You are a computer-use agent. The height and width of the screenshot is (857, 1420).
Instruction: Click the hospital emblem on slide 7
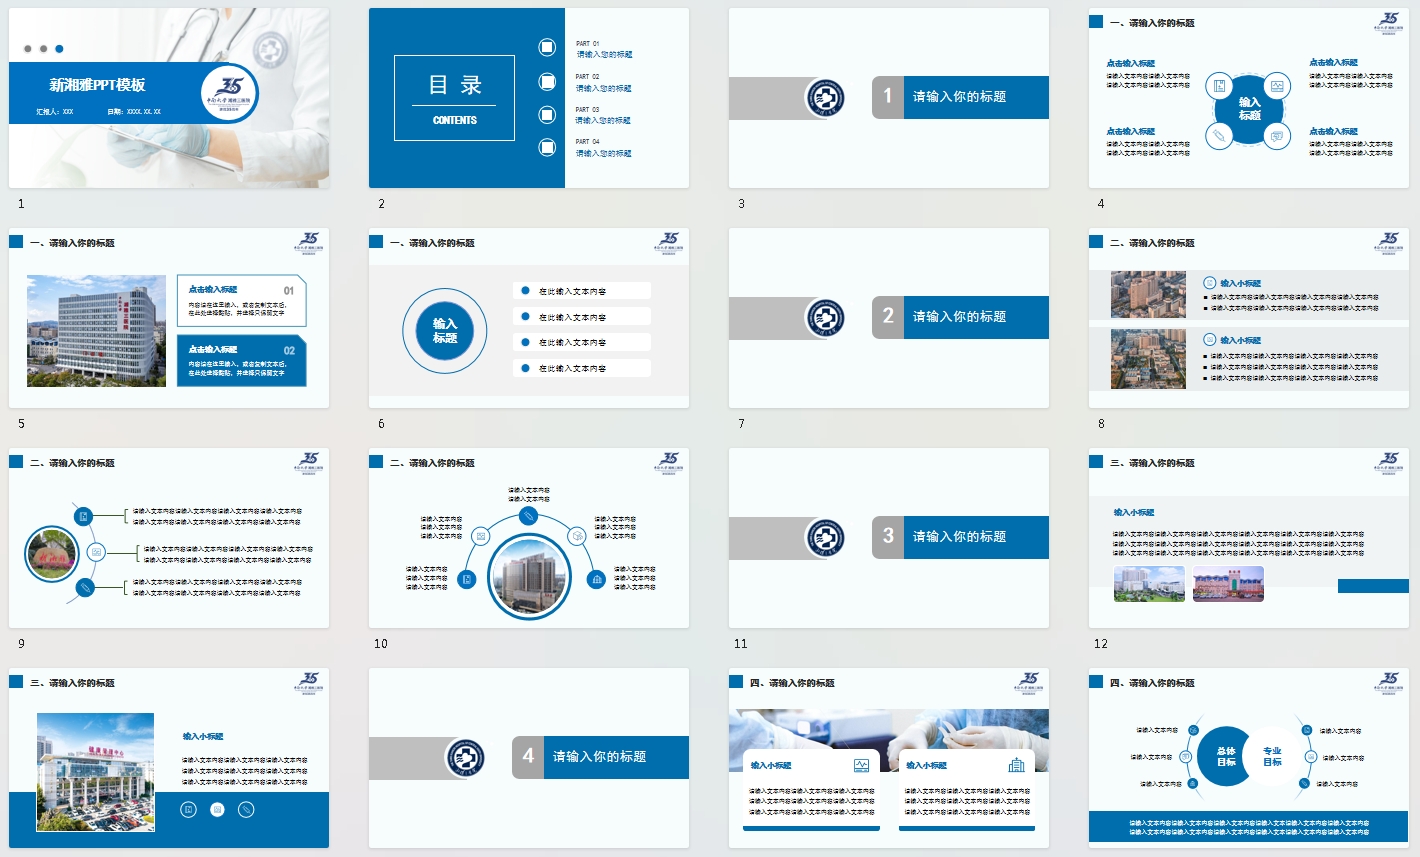pyautogui.click(x=825, y=318)
